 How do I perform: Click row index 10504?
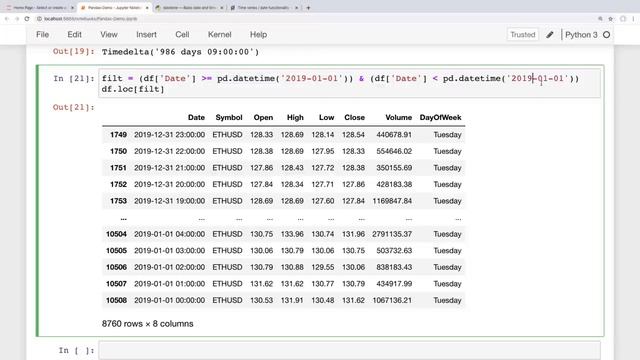point(116,234)
